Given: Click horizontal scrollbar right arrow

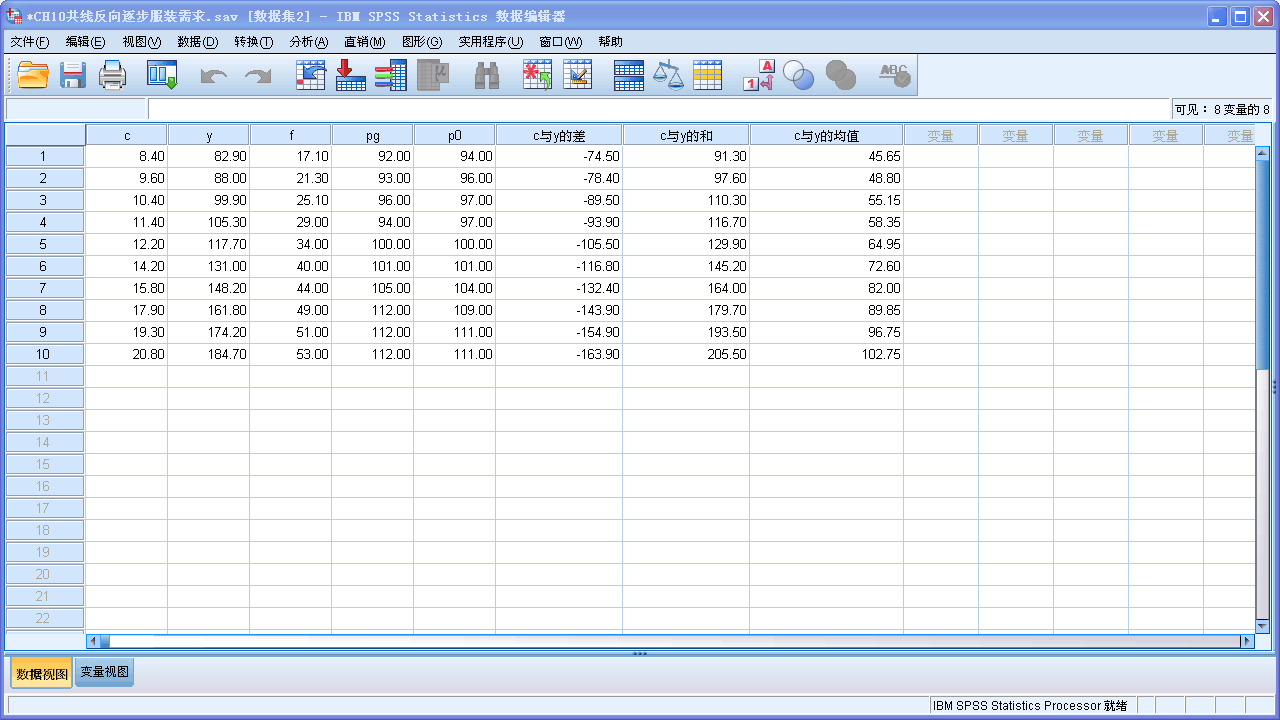Looking at the screenshot, I should (1246, 641).
